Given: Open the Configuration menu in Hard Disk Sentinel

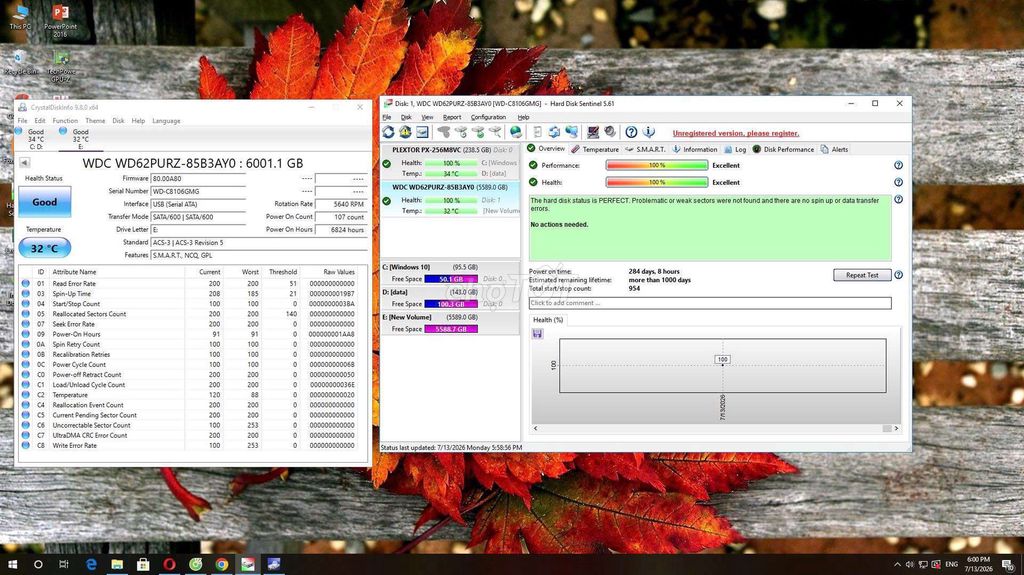Looking at the screenshot, I should click(488, 118).
